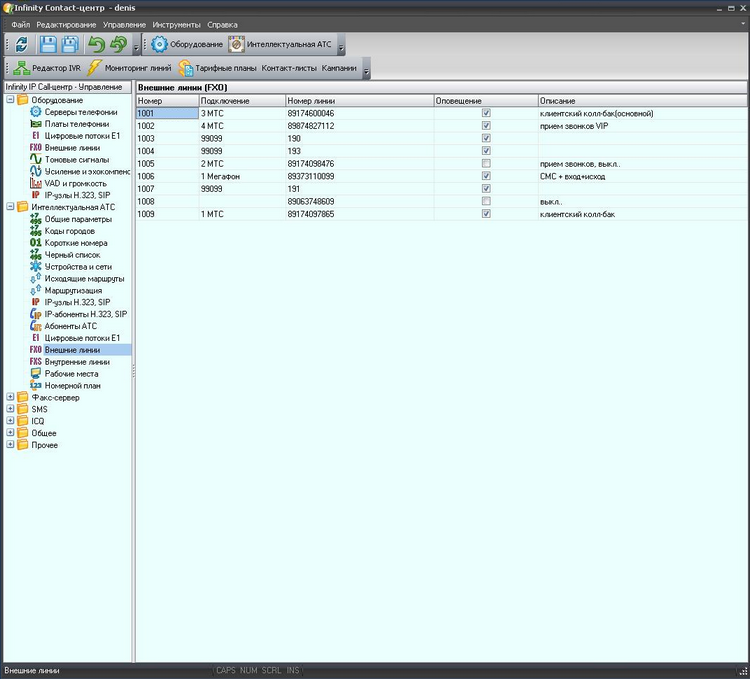Sort by Подключение column header

242,101
